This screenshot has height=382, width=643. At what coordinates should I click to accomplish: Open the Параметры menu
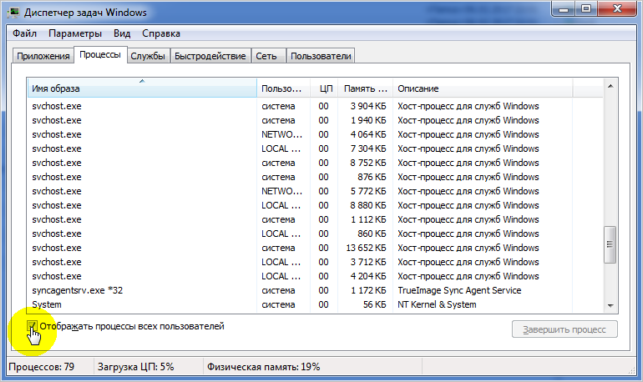pyautogui.click(x=75, y=34)
